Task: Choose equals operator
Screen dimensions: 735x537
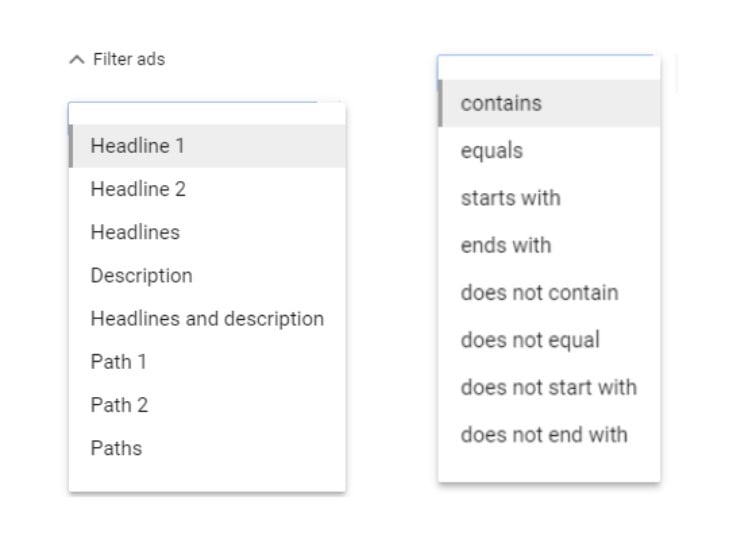Action: click(549, 150)
